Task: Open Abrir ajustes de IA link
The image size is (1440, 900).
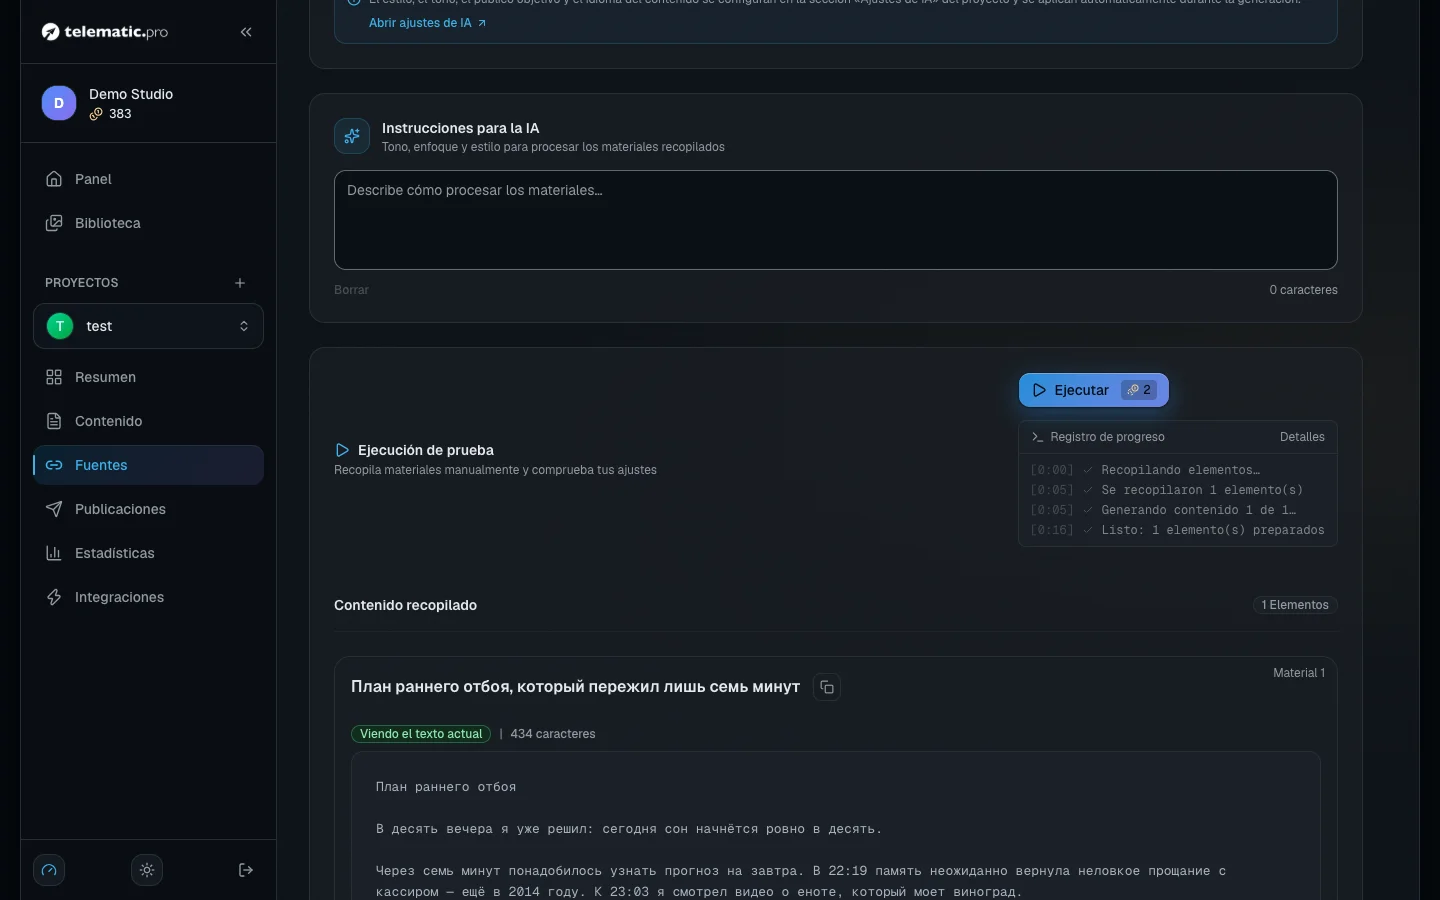Action: pos(427,22)
